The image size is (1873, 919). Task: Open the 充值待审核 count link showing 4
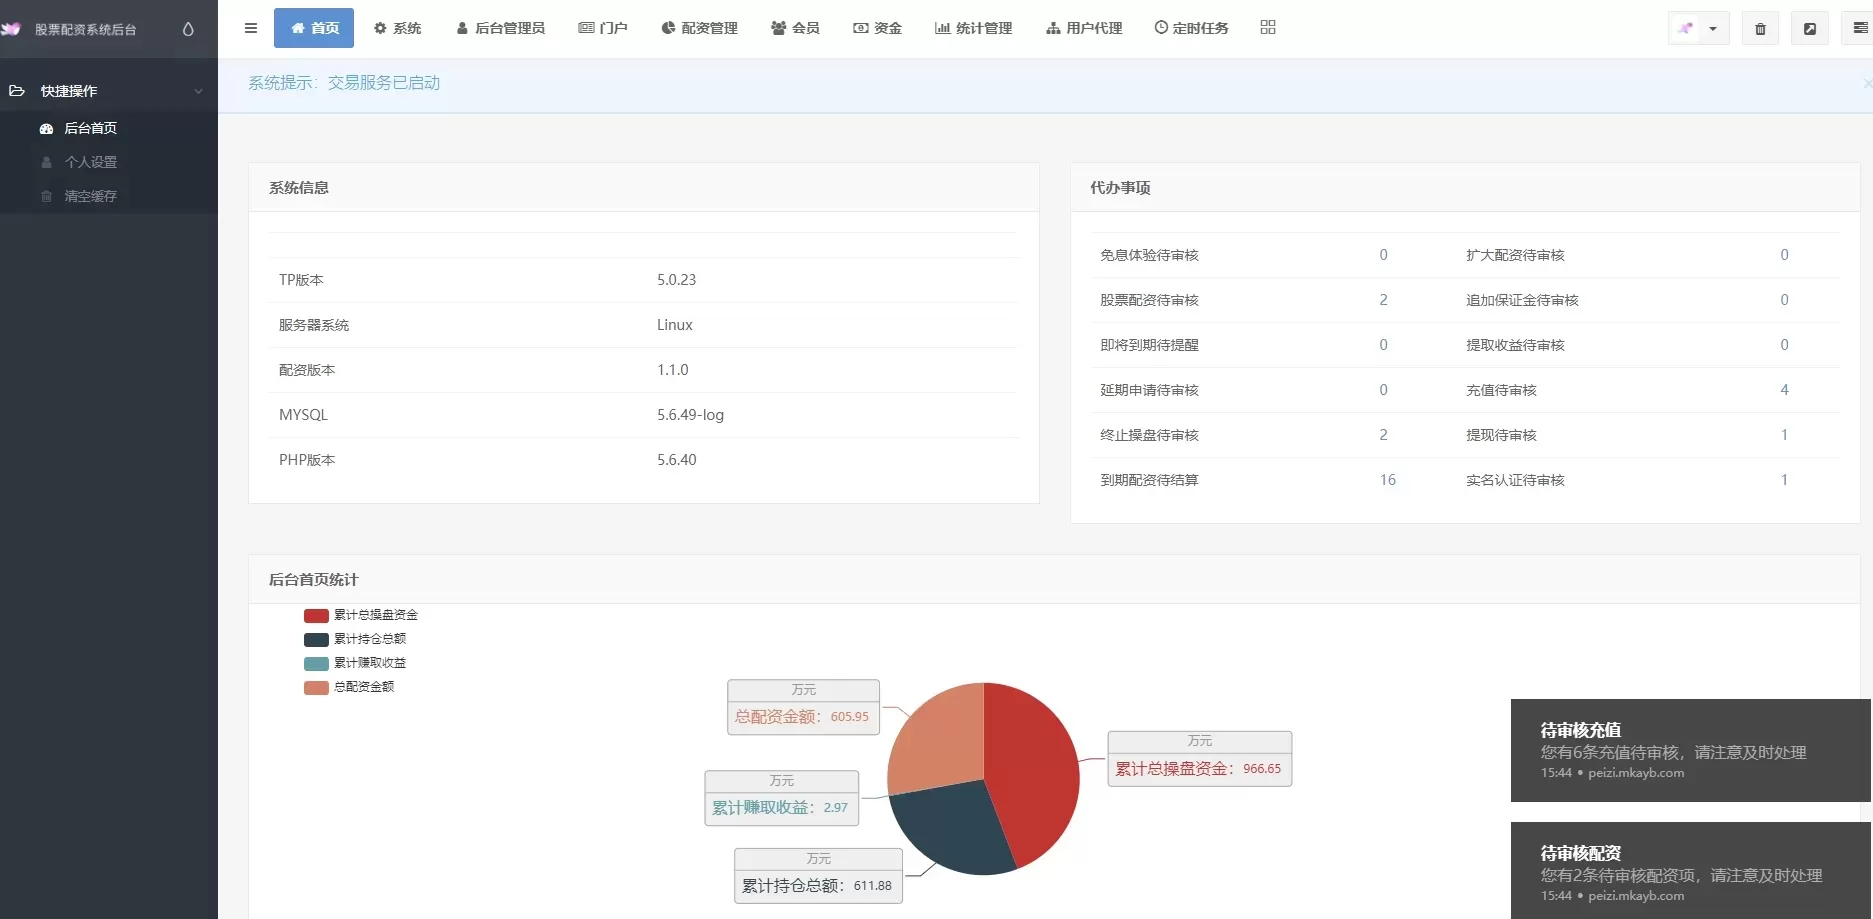(x=1784, y=390)
